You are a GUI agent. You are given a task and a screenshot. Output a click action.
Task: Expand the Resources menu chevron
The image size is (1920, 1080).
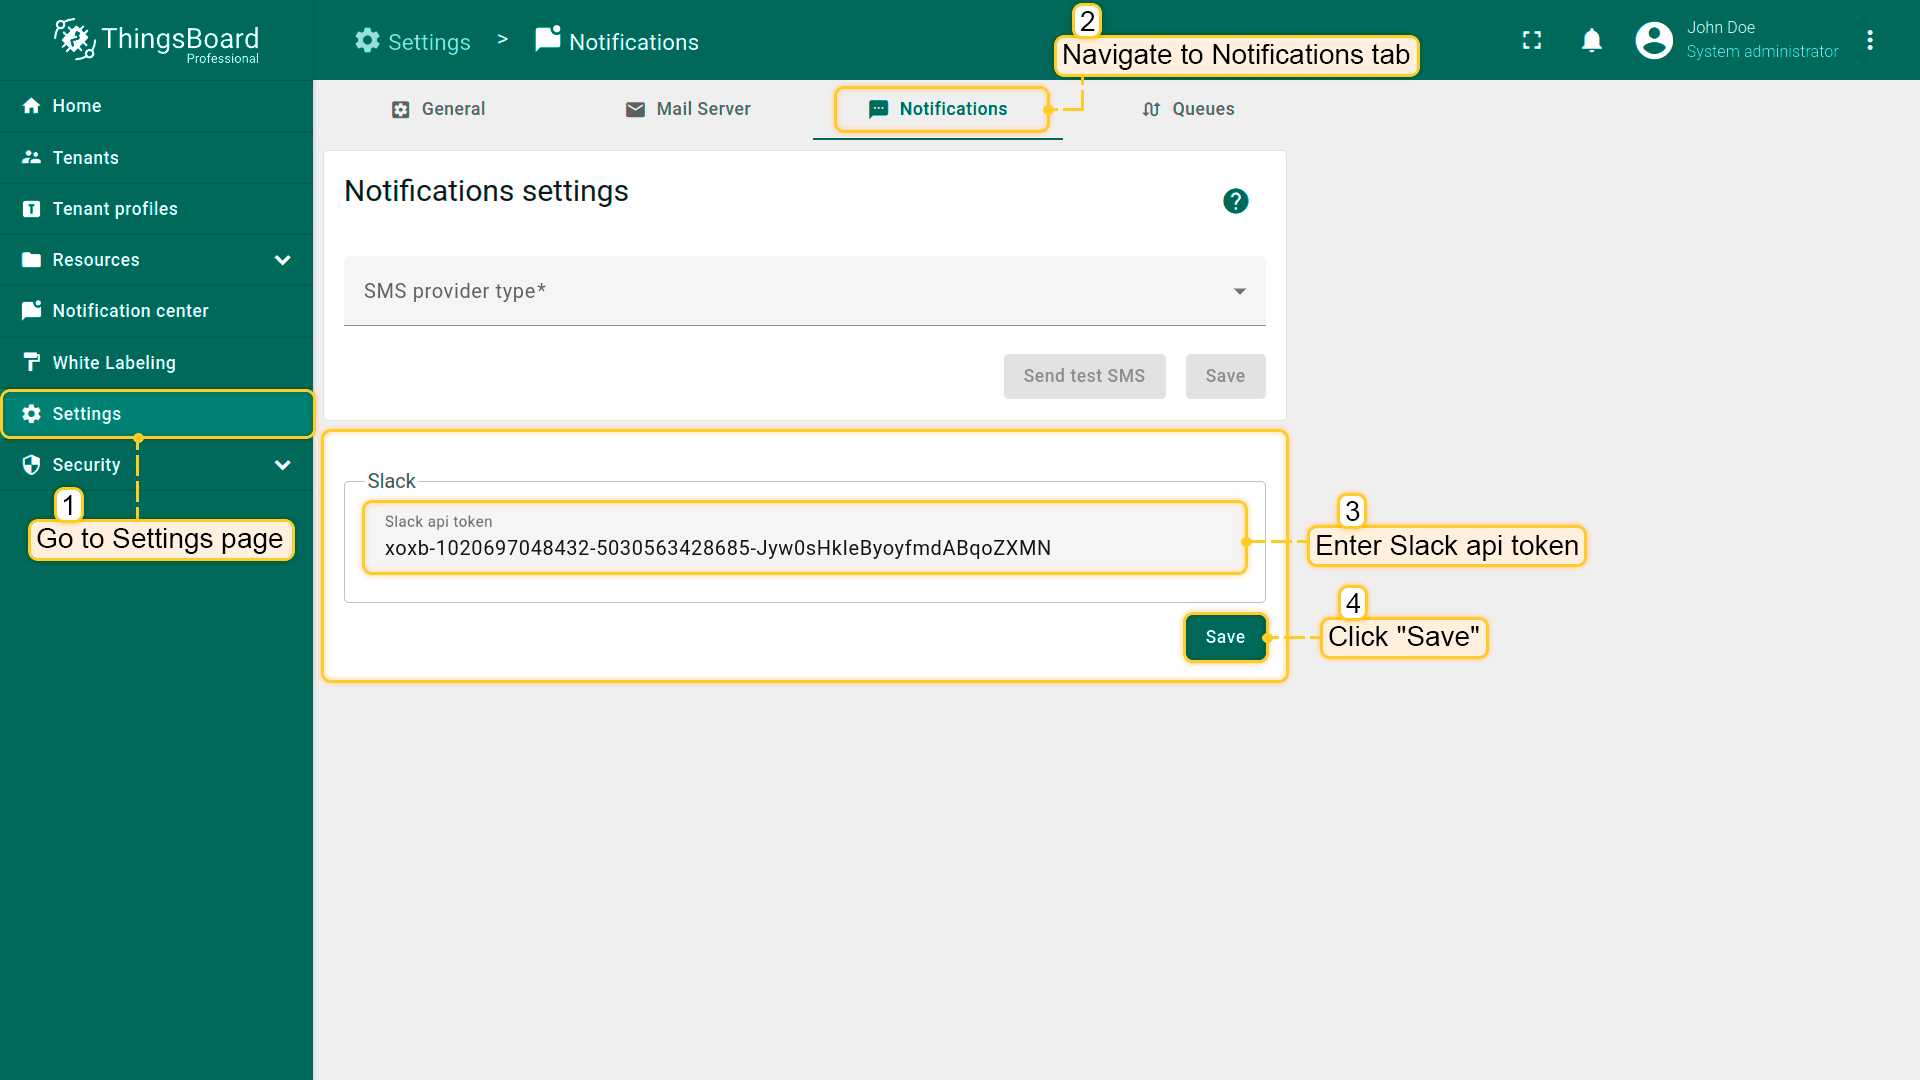[282, 260]
